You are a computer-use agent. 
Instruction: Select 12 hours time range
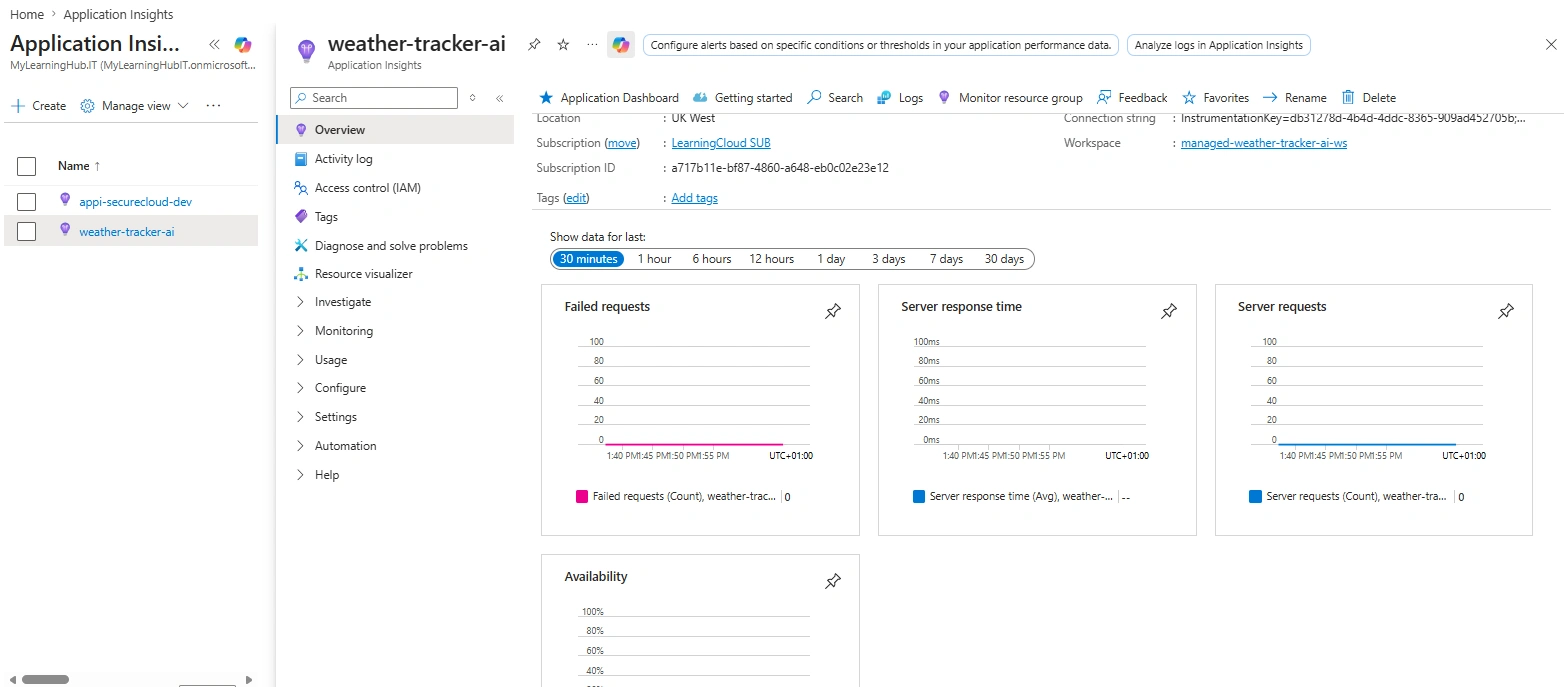(772, 259)
